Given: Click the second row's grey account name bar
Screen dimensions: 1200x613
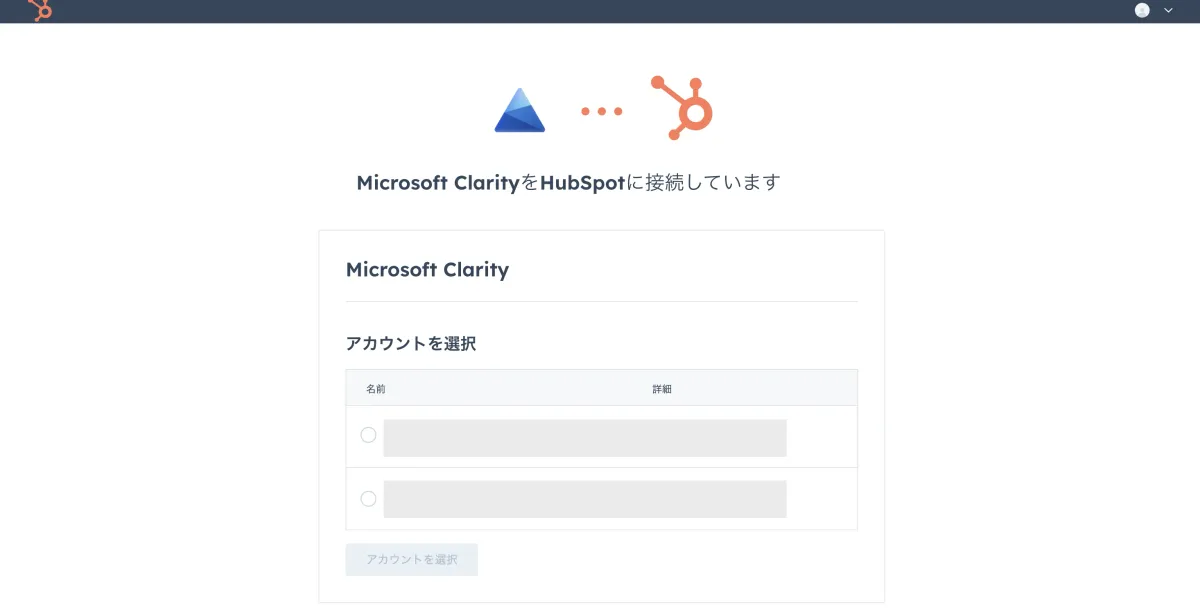Looking at the screenshot, I should click(585, 498).
